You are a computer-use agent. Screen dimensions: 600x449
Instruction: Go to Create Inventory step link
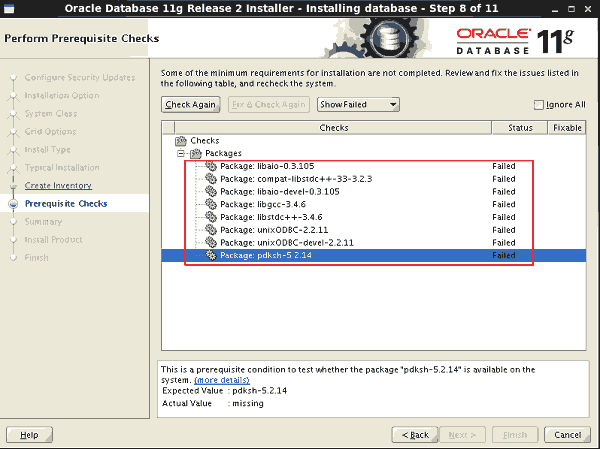(x=58, y=186)
